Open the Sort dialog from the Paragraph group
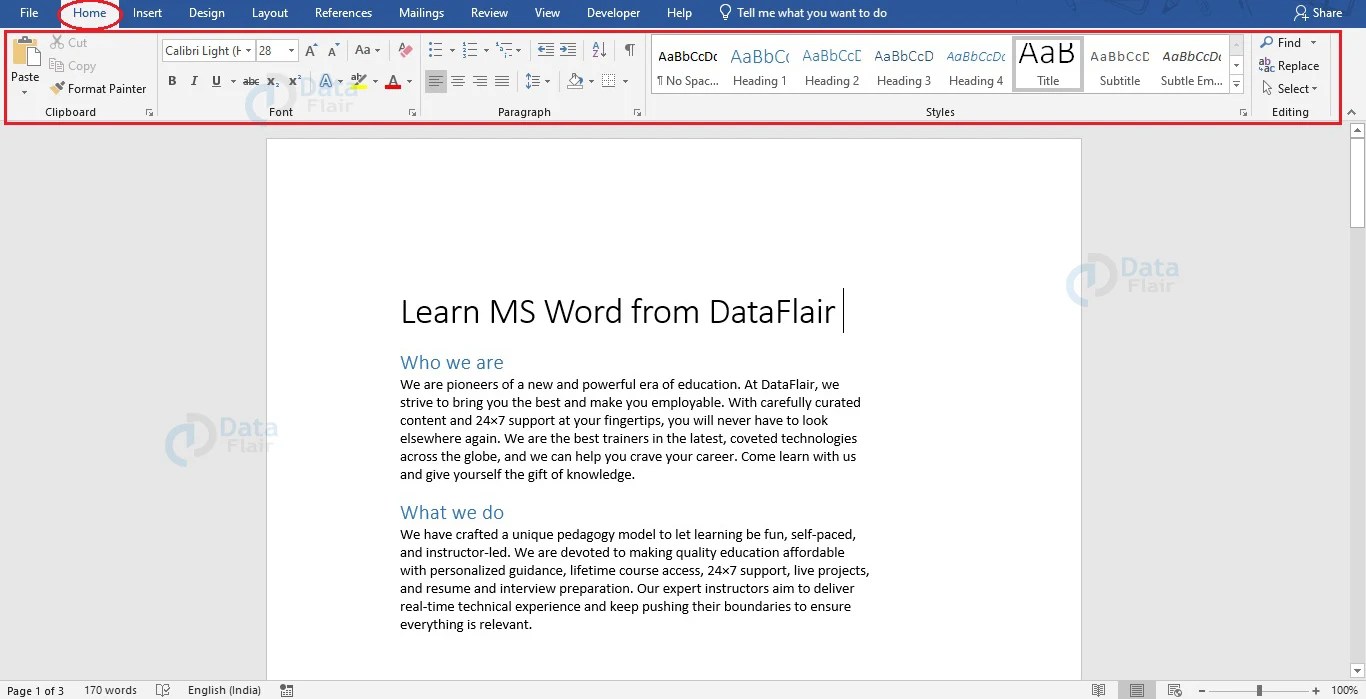 point(600,49)
